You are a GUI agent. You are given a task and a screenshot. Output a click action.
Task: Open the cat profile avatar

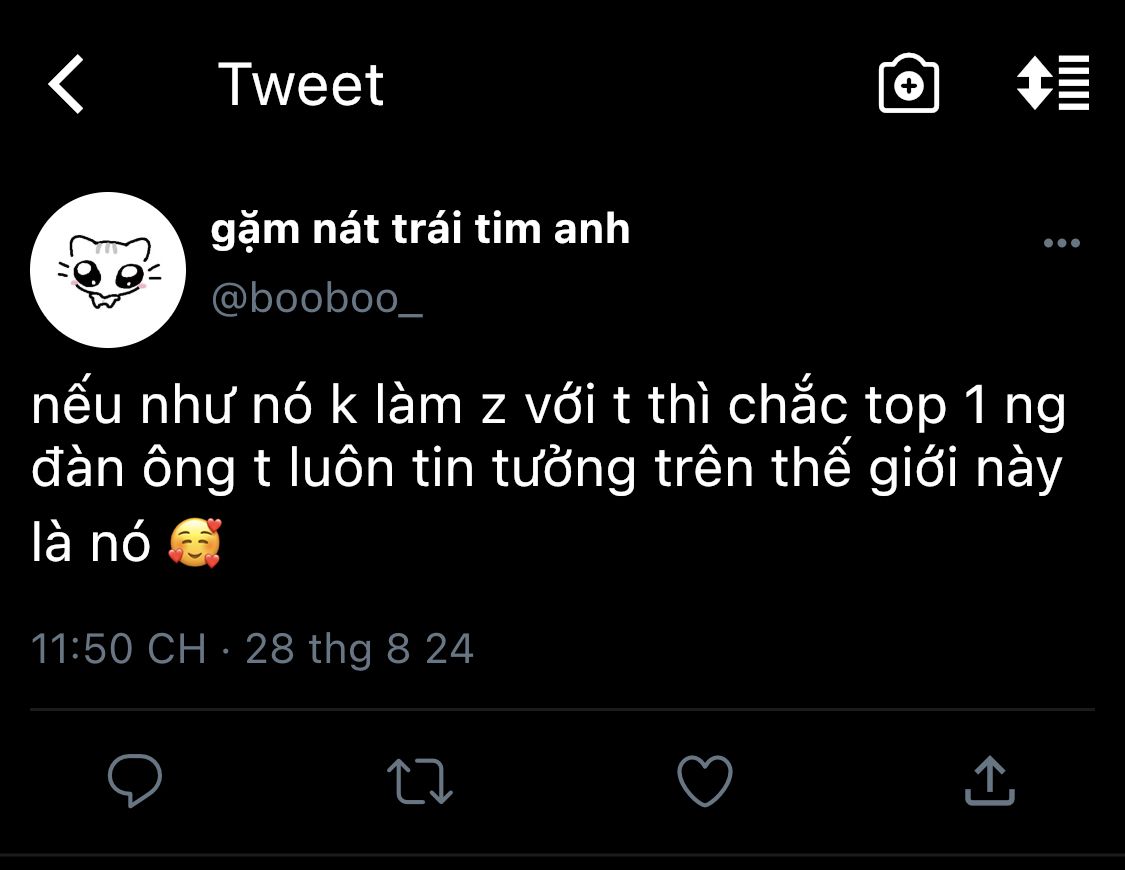click(x=108, y=270)
